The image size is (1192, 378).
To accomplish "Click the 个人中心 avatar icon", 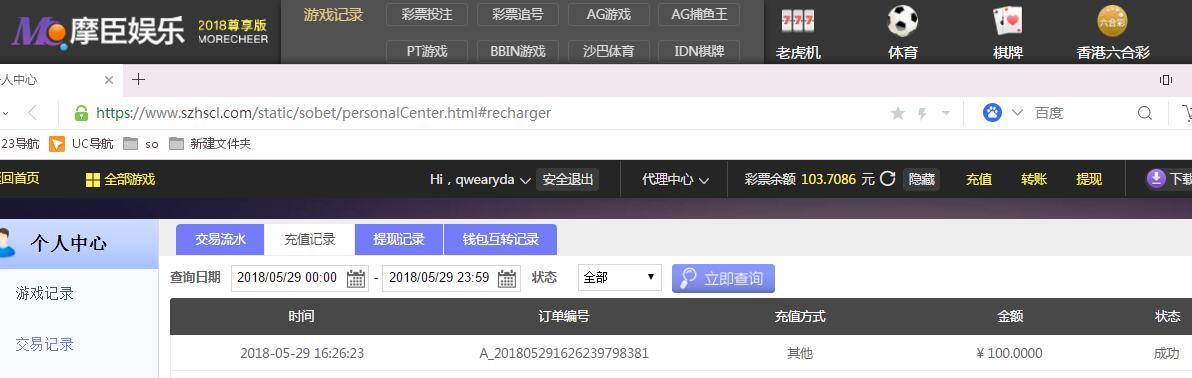I will pos(8,243).
